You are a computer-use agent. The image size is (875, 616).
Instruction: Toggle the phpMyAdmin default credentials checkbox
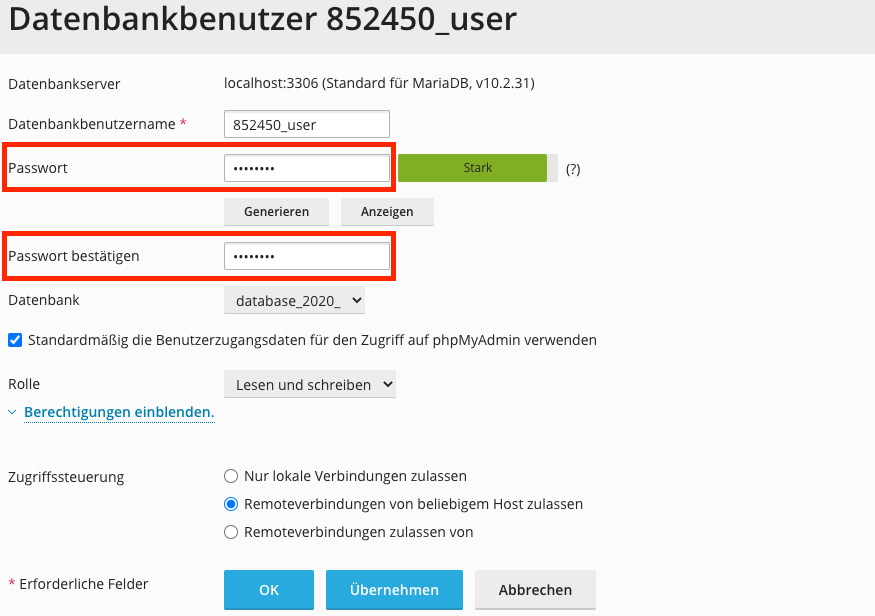[15, 340]
